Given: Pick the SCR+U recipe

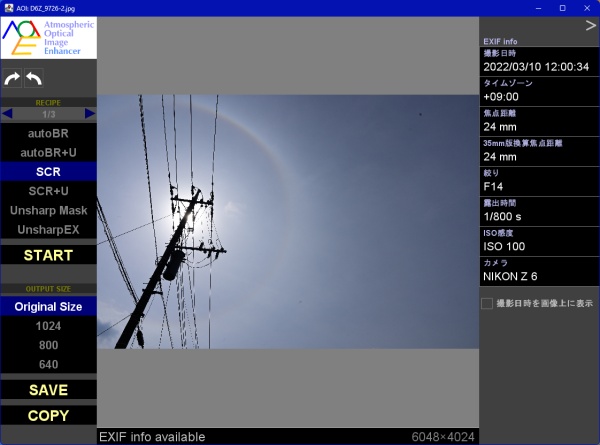Looking at the screenshot, I should [48, 191].
